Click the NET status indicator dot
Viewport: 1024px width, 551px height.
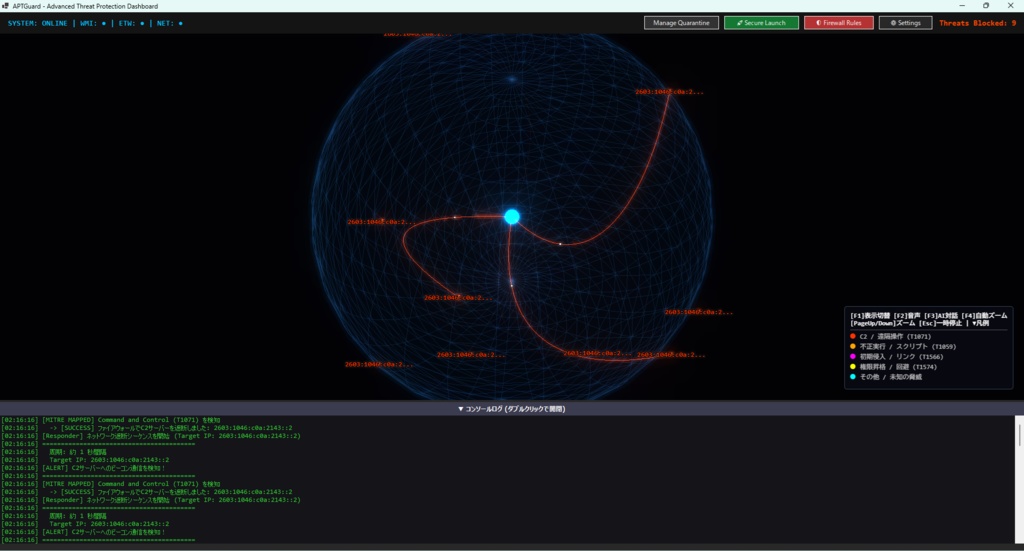[x=181, y=24]
